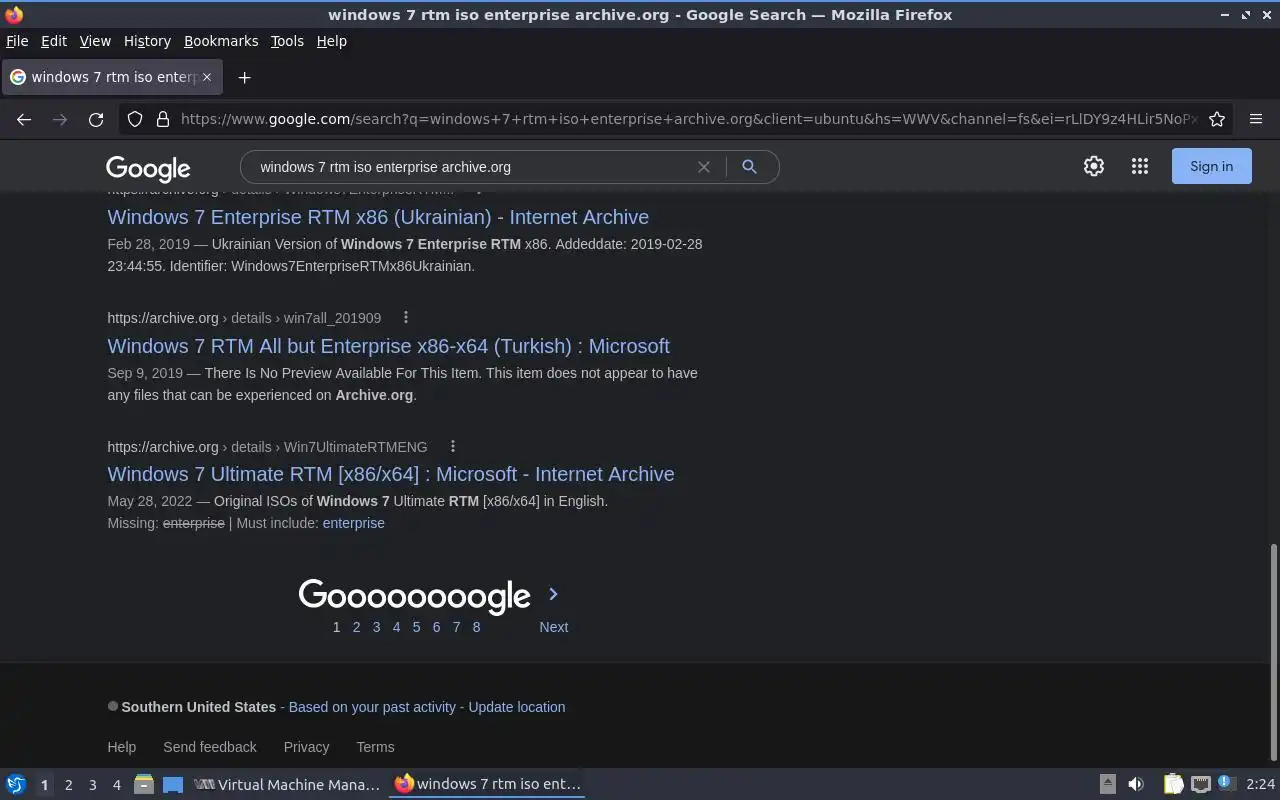Click the network status tray icon
1280x800 pixels.
(x=1201, y=784)
